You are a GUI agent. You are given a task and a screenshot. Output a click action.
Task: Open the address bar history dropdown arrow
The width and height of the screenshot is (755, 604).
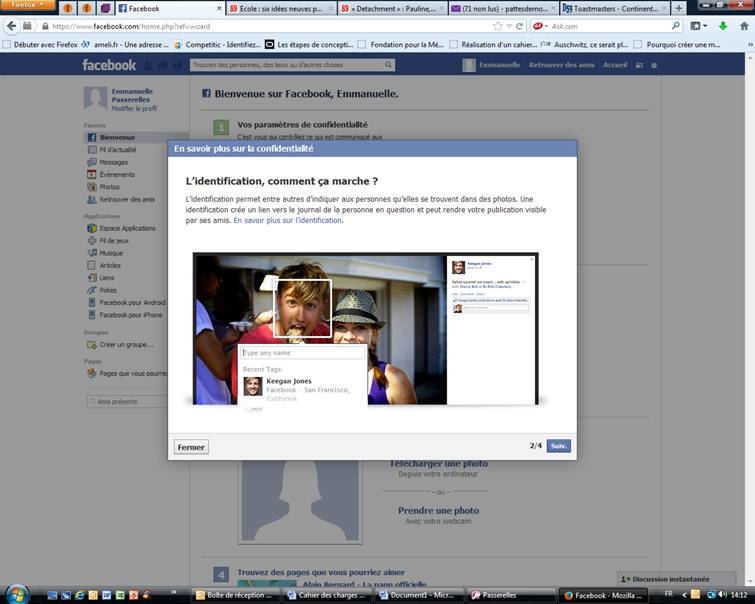point(509,26)
